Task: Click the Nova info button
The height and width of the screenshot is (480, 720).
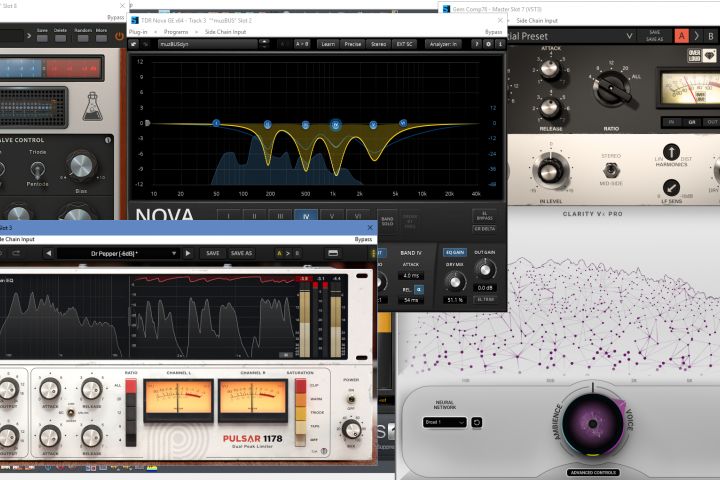Action: pos(500,44)
